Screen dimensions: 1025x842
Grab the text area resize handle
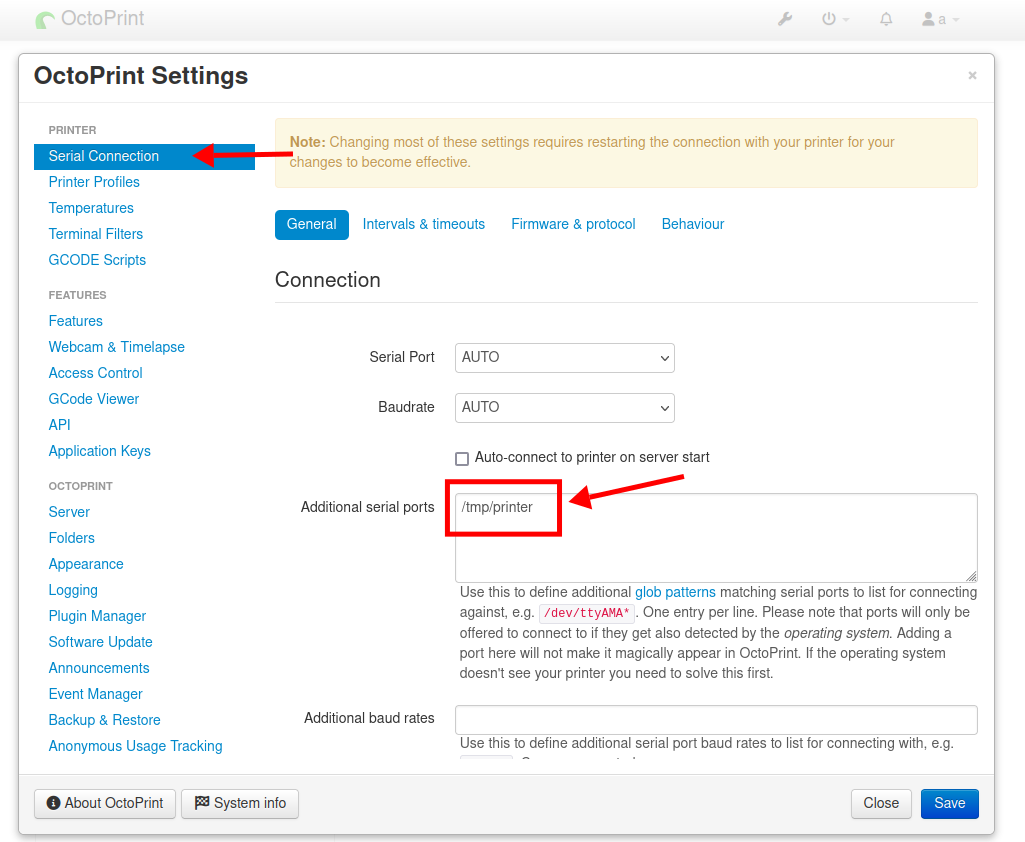pyautogui.click(x=971, y=576)
